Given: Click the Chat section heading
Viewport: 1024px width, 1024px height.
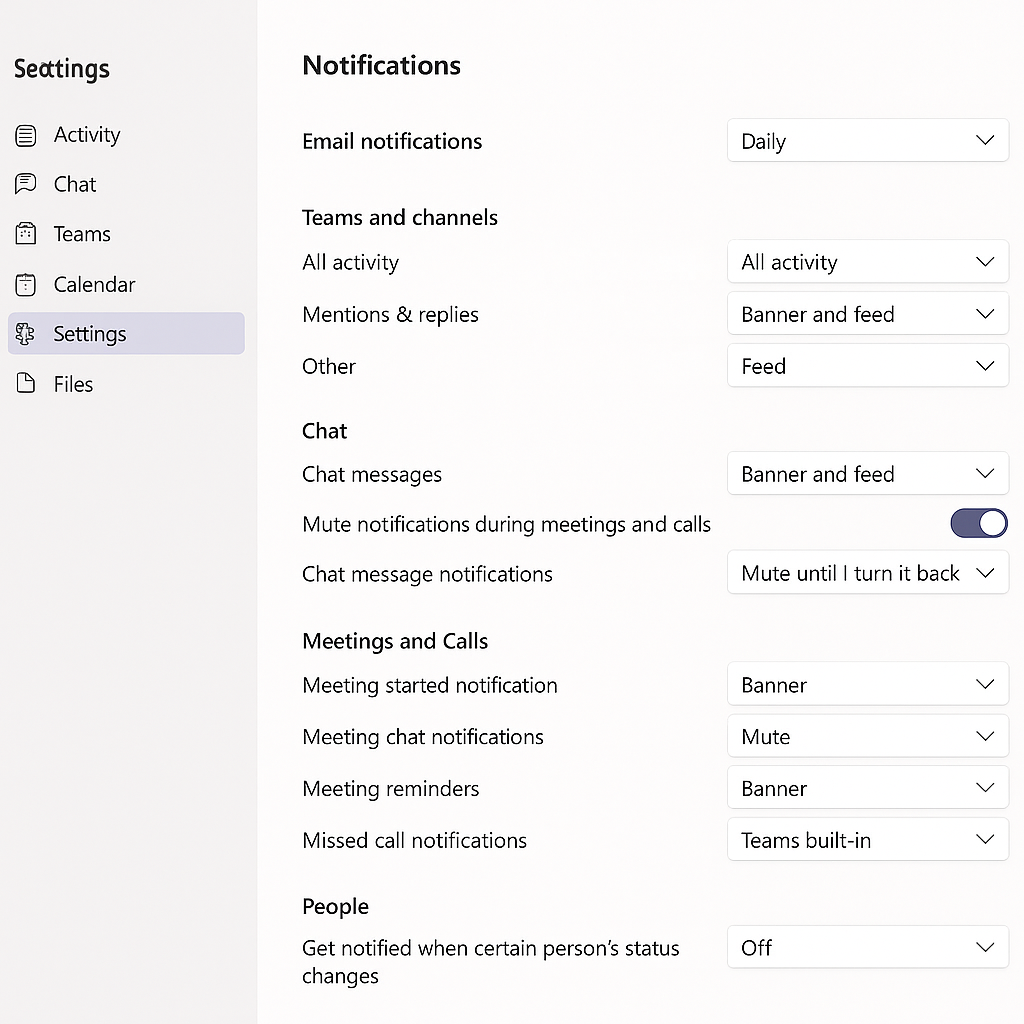Looking at the screenshot, I should (x=325, y=431).
